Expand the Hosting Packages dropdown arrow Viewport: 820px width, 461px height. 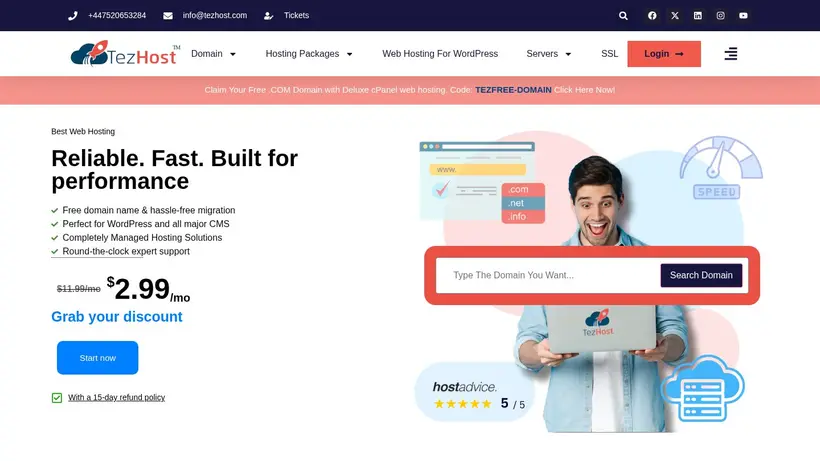coord(350,54)
